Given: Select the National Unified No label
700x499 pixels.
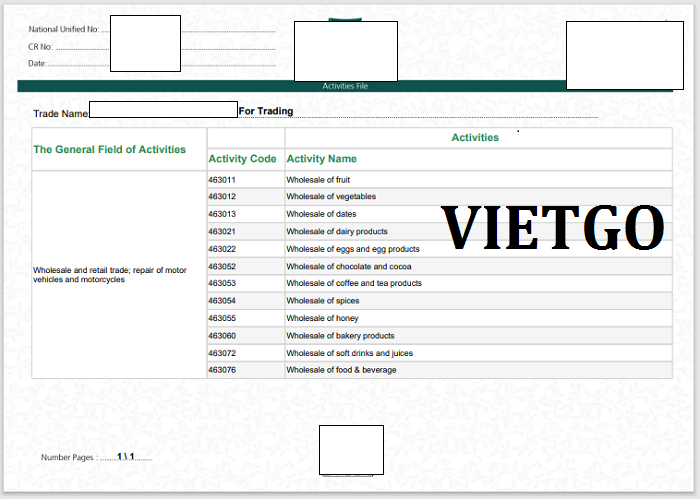Looking at the screenshot, I should (64, 30).
